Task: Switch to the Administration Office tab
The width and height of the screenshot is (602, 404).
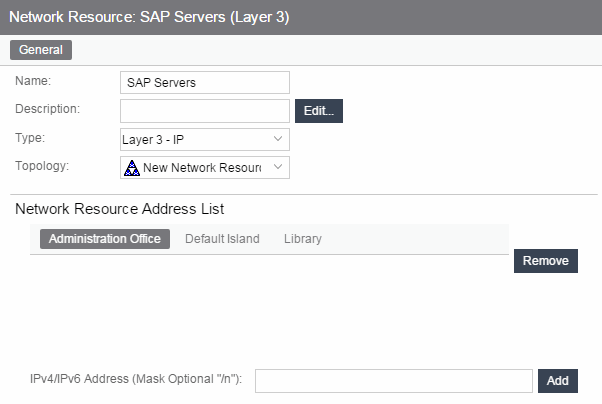Action: pyautogui.click(x=105, y=239)
